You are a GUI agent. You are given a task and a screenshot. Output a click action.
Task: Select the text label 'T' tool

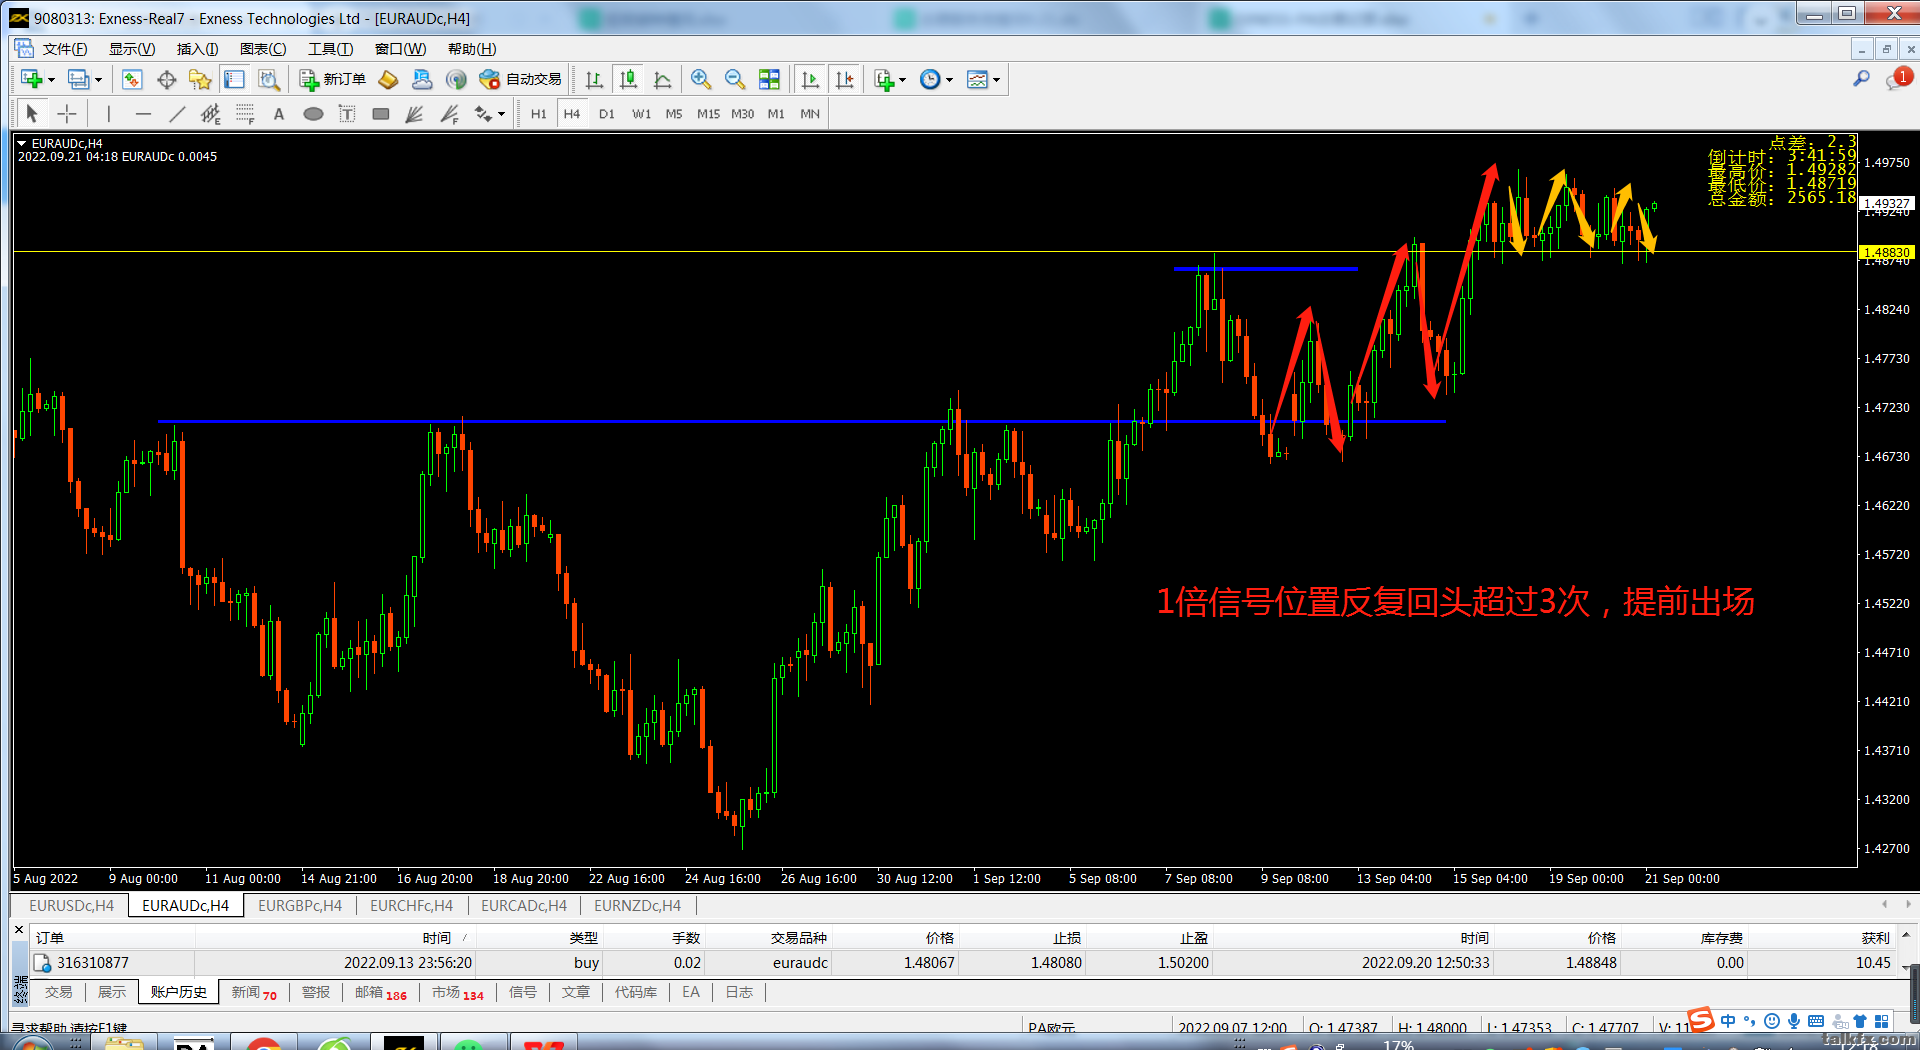click(x=347, y=114)
